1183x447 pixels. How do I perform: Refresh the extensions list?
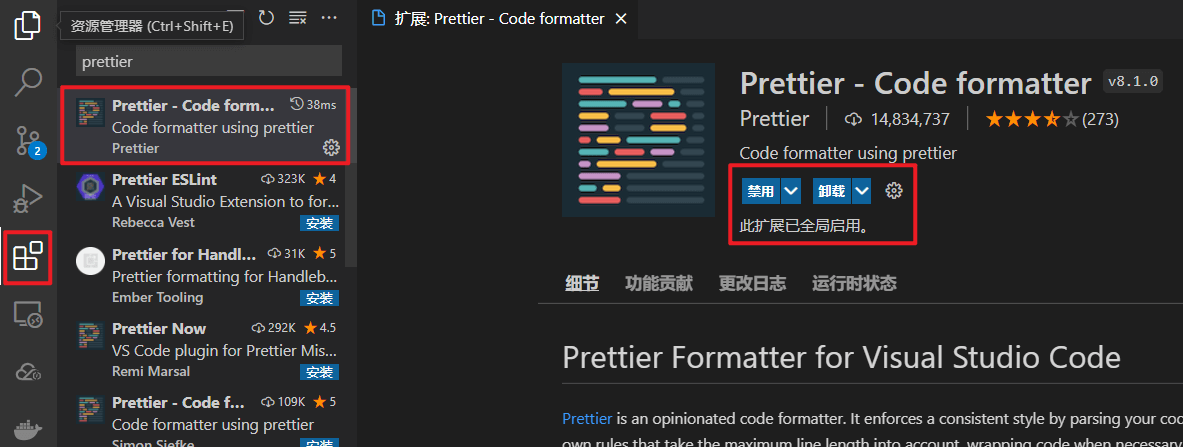(266, 17)
